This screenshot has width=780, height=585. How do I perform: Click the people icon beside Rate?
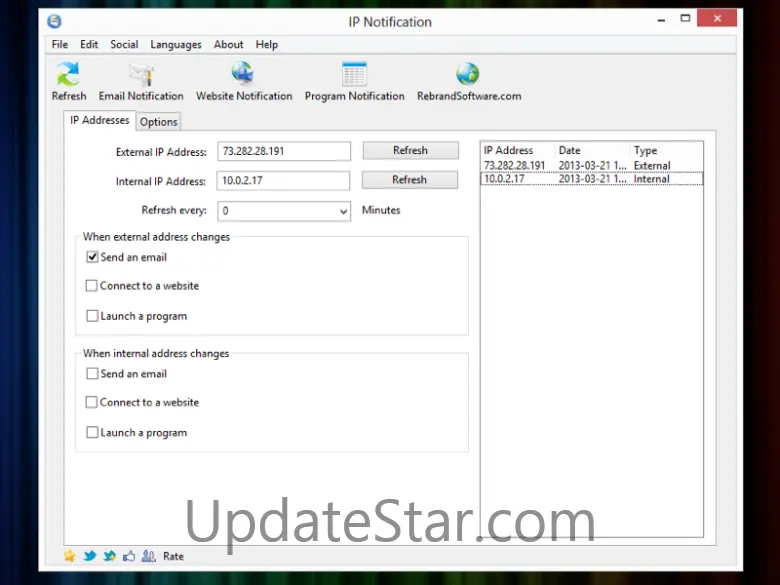tap(148, 556)
